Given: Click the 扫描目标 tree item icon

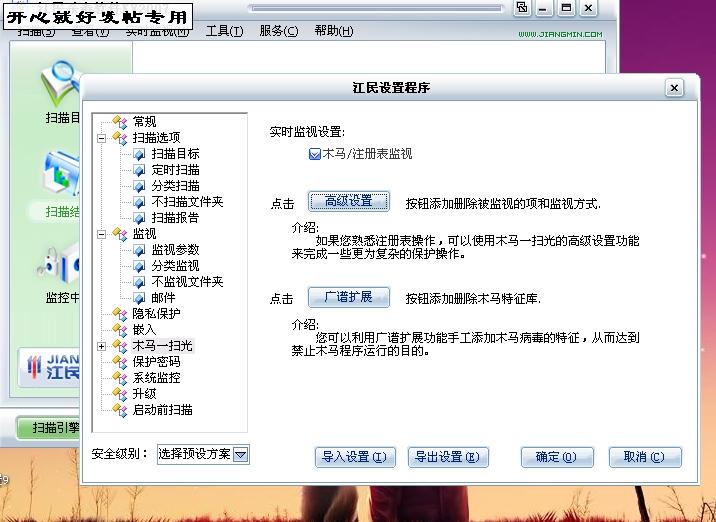Looking at the screenshot, I should coord(139,154).
